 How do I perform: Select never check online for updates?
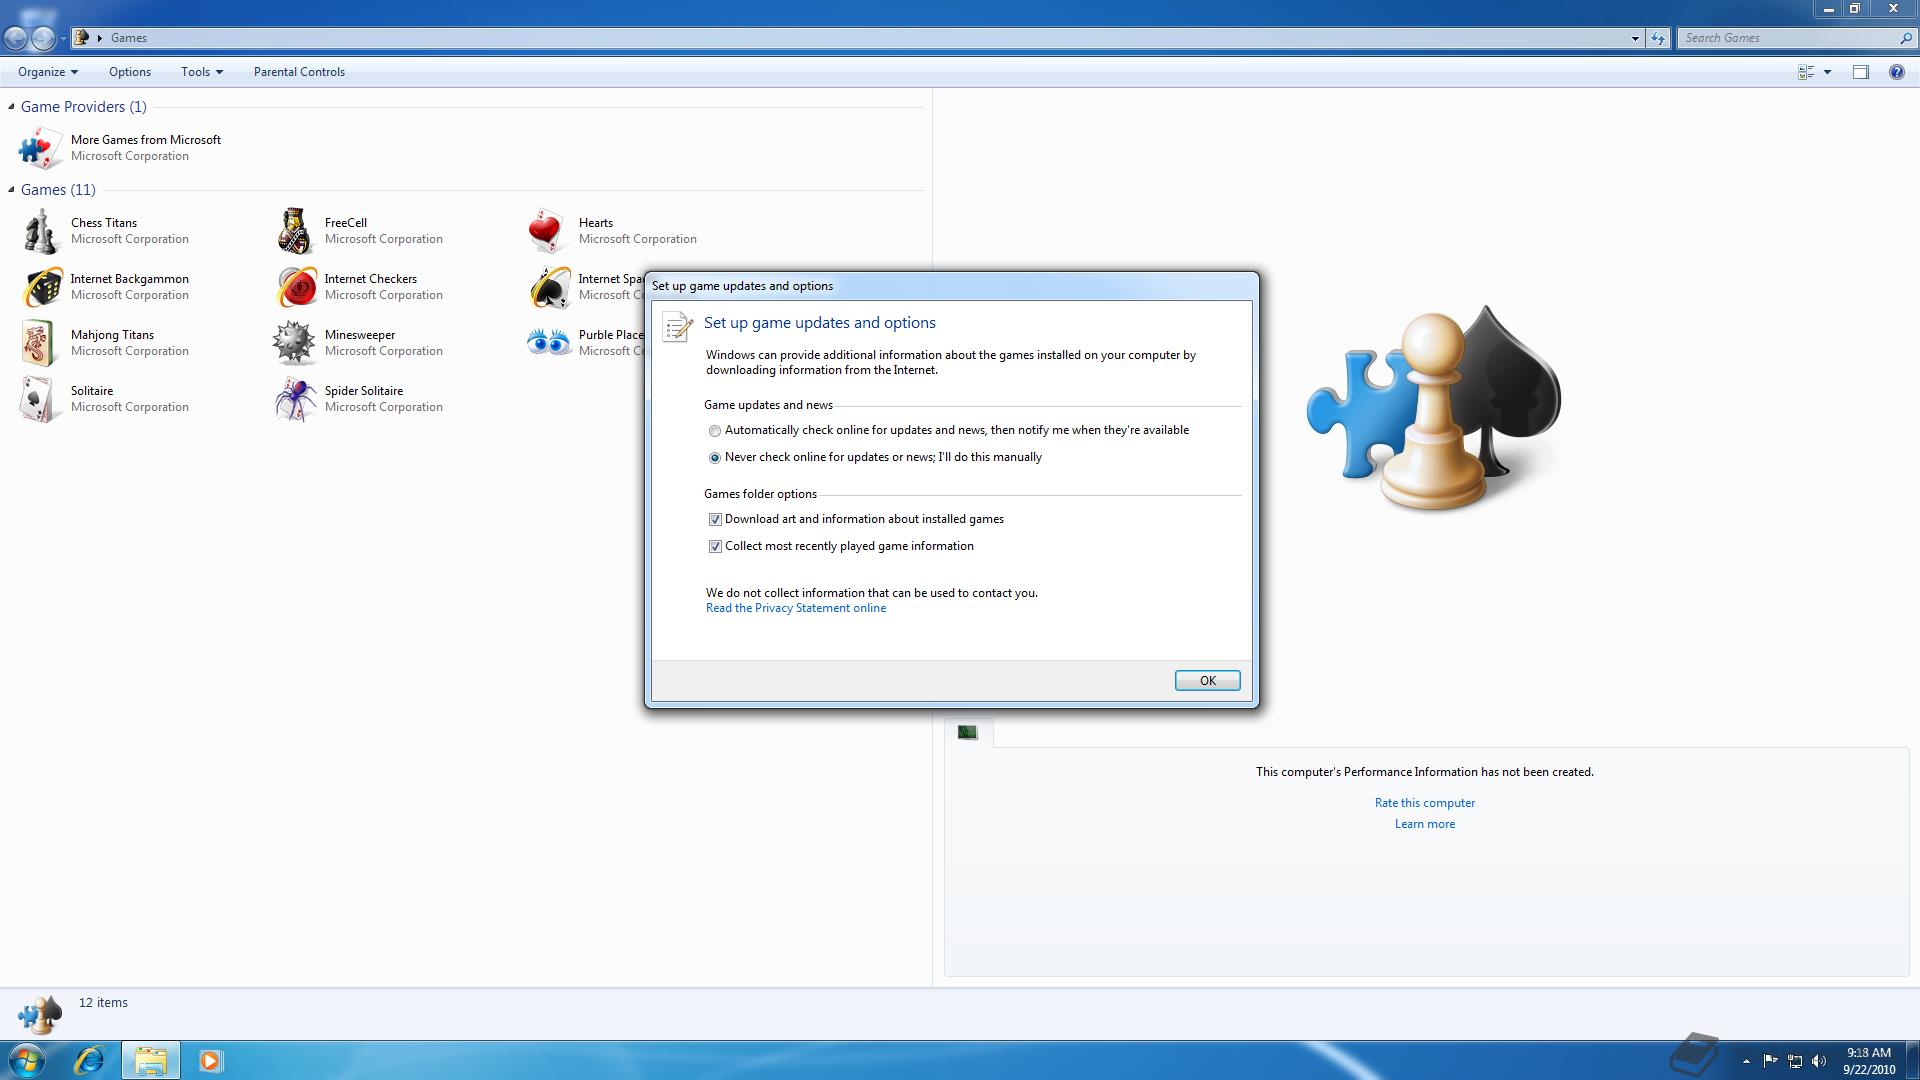[x=714, y=458]
